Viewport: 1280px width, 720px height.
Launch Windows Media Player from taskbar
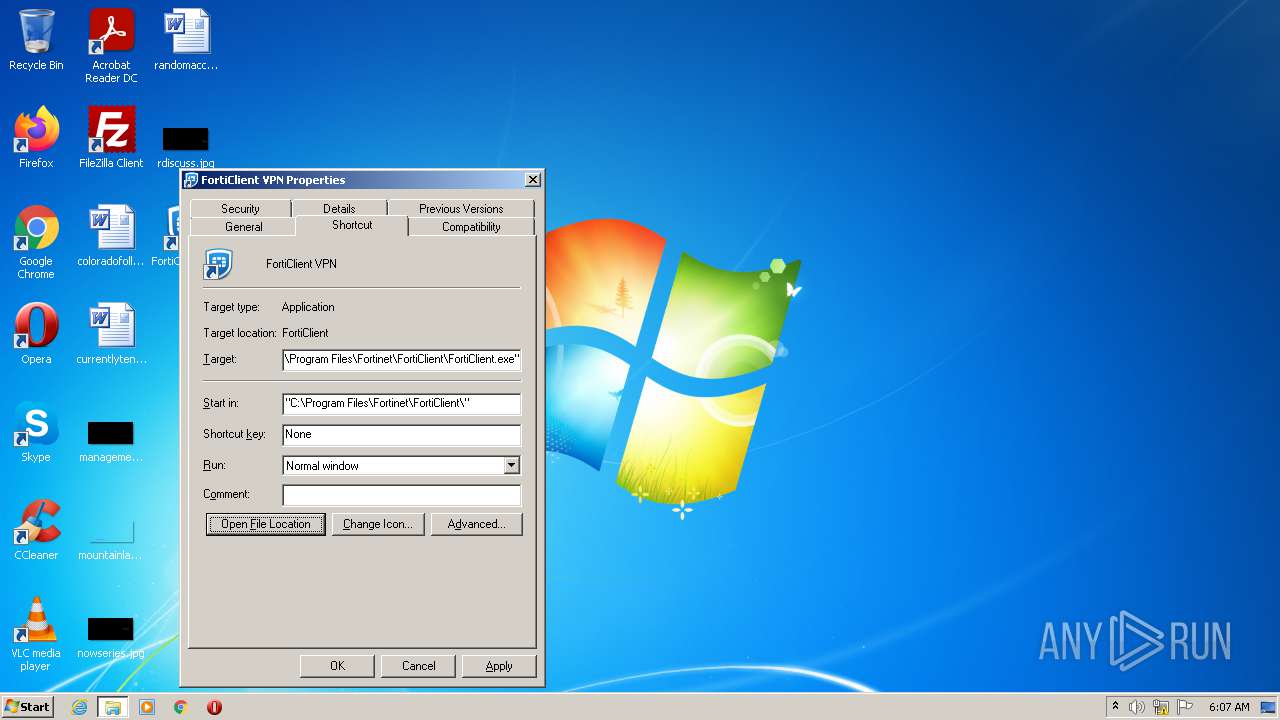(x=147, y=707)
